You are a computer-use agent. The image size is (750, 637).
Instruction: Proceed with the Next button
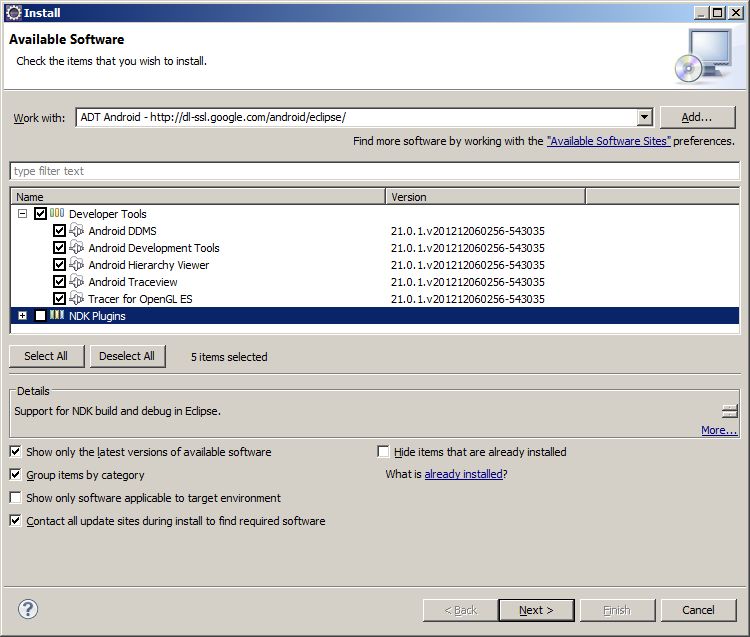point(536,610)
